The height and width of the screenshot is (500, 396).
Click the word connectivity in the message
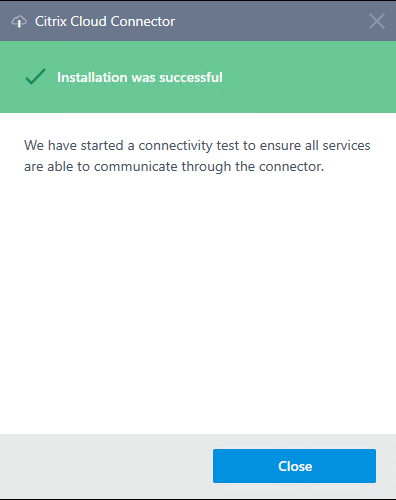[x=175, y=146]
